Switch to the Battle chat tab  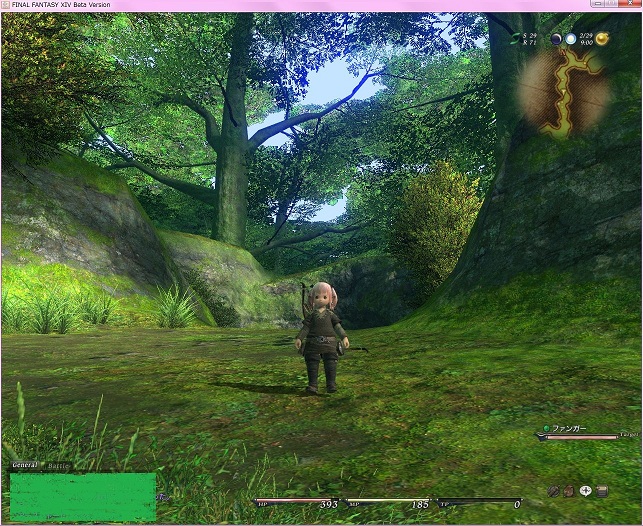58,466
